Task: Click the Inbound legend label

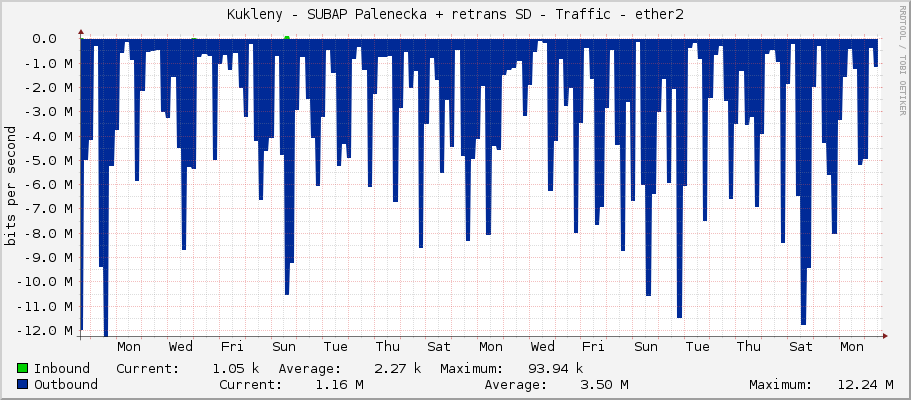Action: [x=62, y=368]
